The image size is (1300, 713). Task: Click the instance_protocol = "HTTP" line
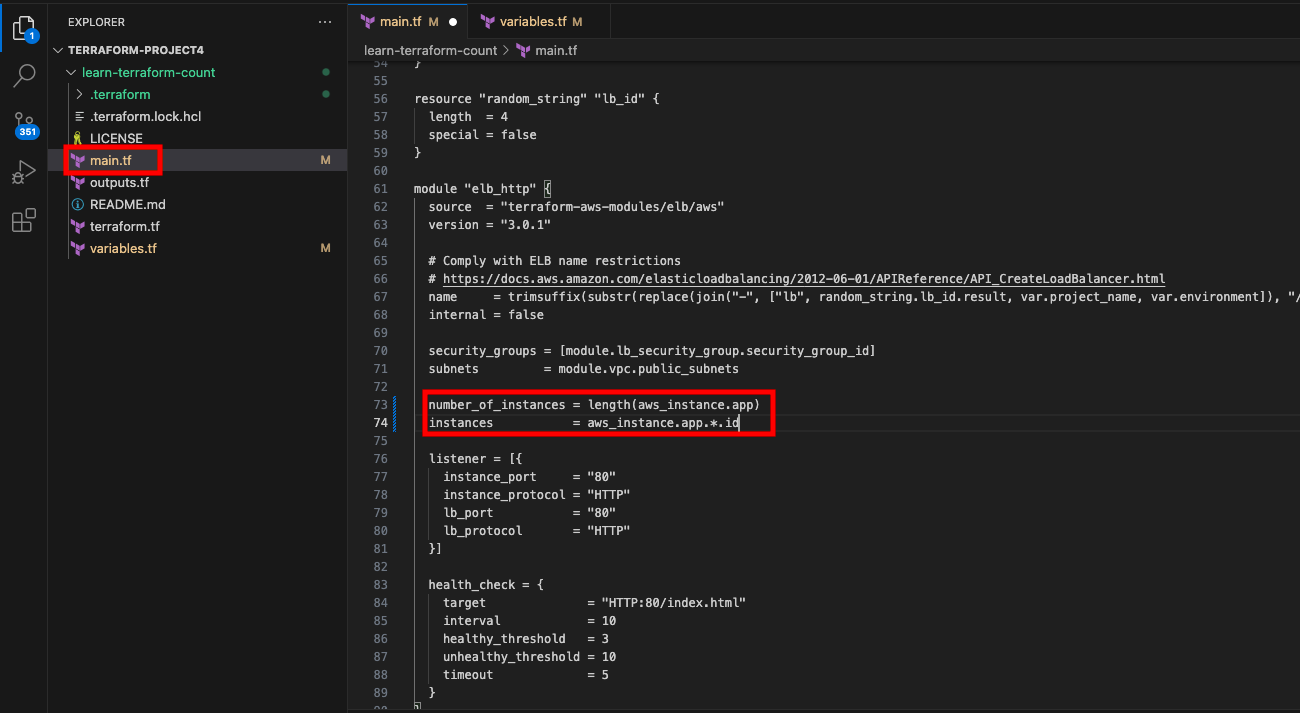(x=536, y=495)
